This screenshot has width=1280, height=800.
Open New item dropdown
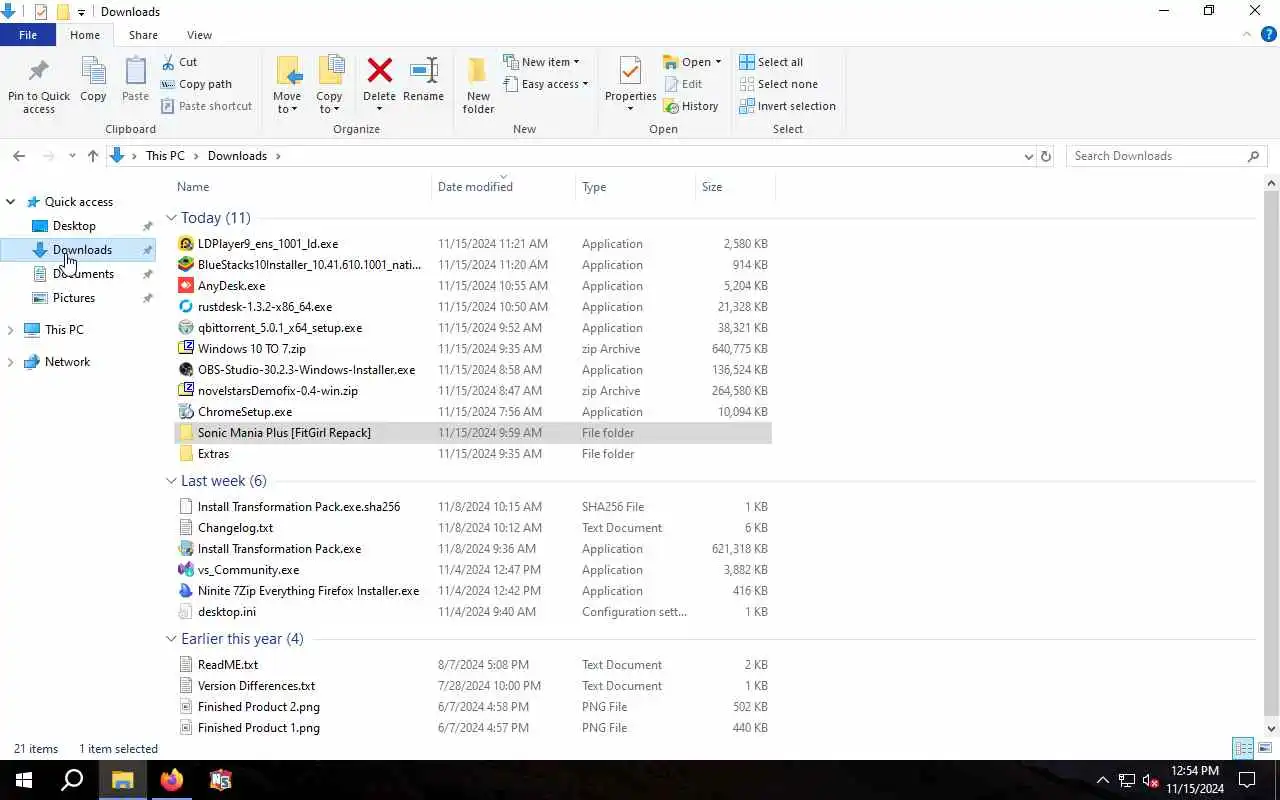[x=541, y=62]
